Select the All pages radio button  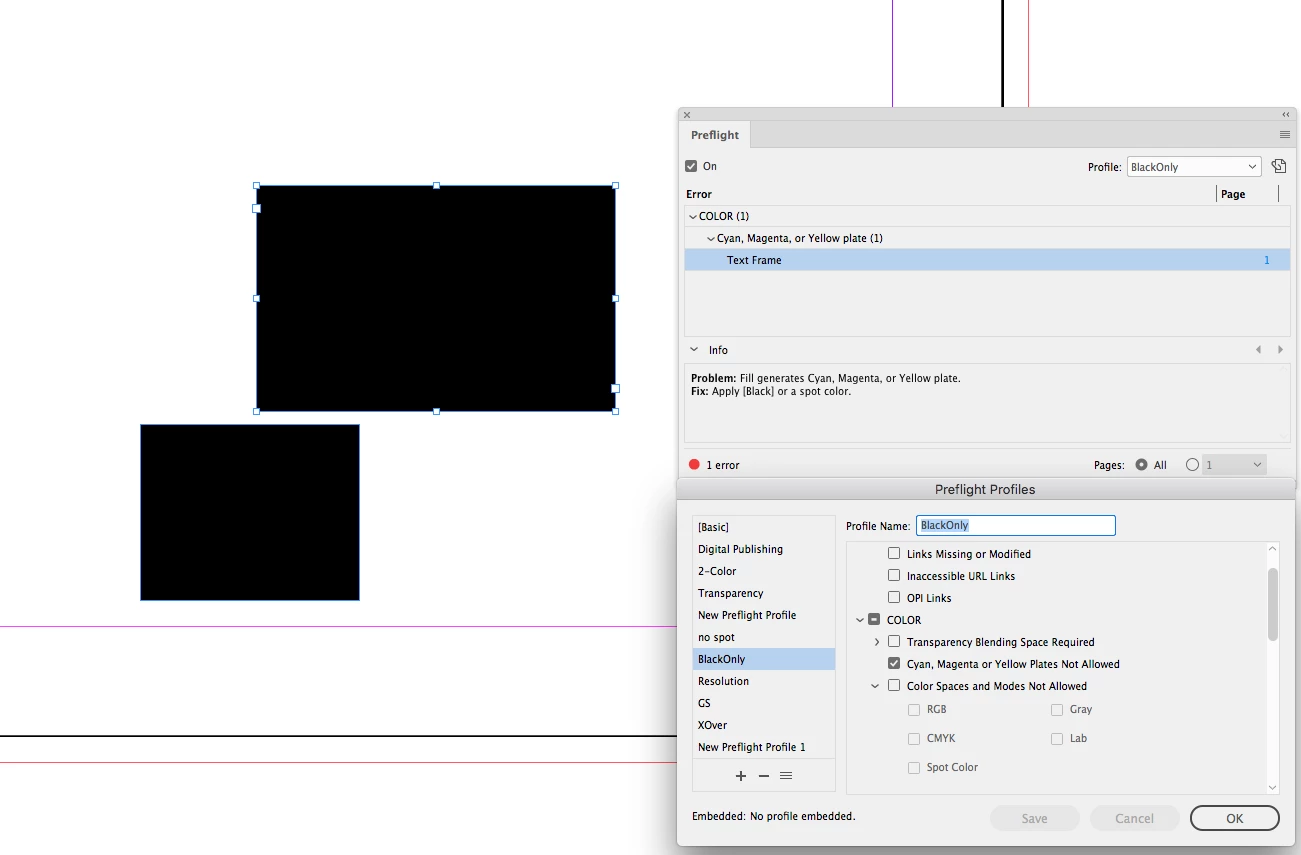(1141, 465)
